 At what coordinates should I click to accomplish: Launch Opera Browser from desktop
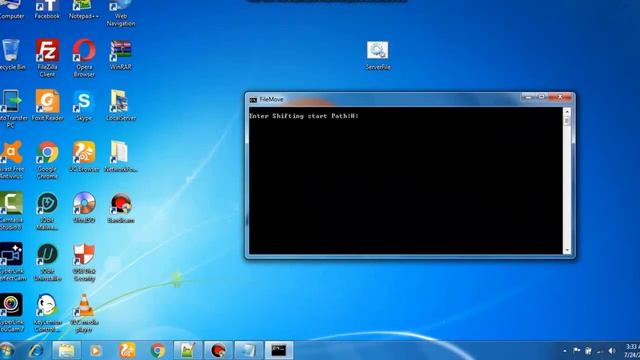(x=84, y=58)
